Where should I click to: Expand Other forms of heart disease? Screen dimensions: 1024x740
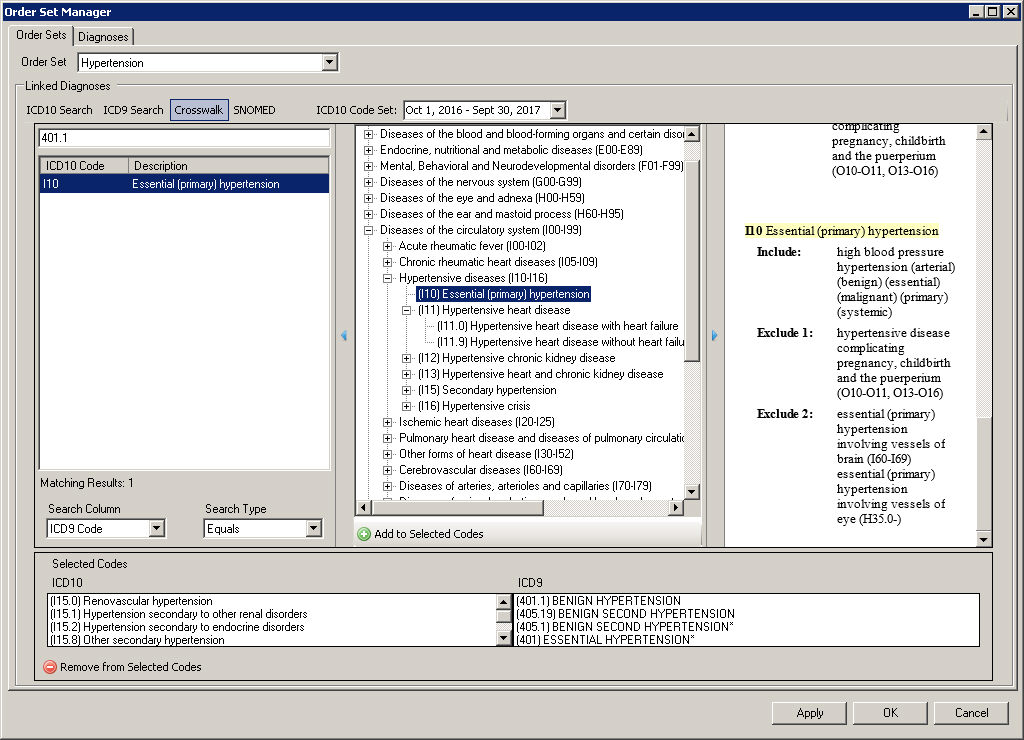(387, 454)
